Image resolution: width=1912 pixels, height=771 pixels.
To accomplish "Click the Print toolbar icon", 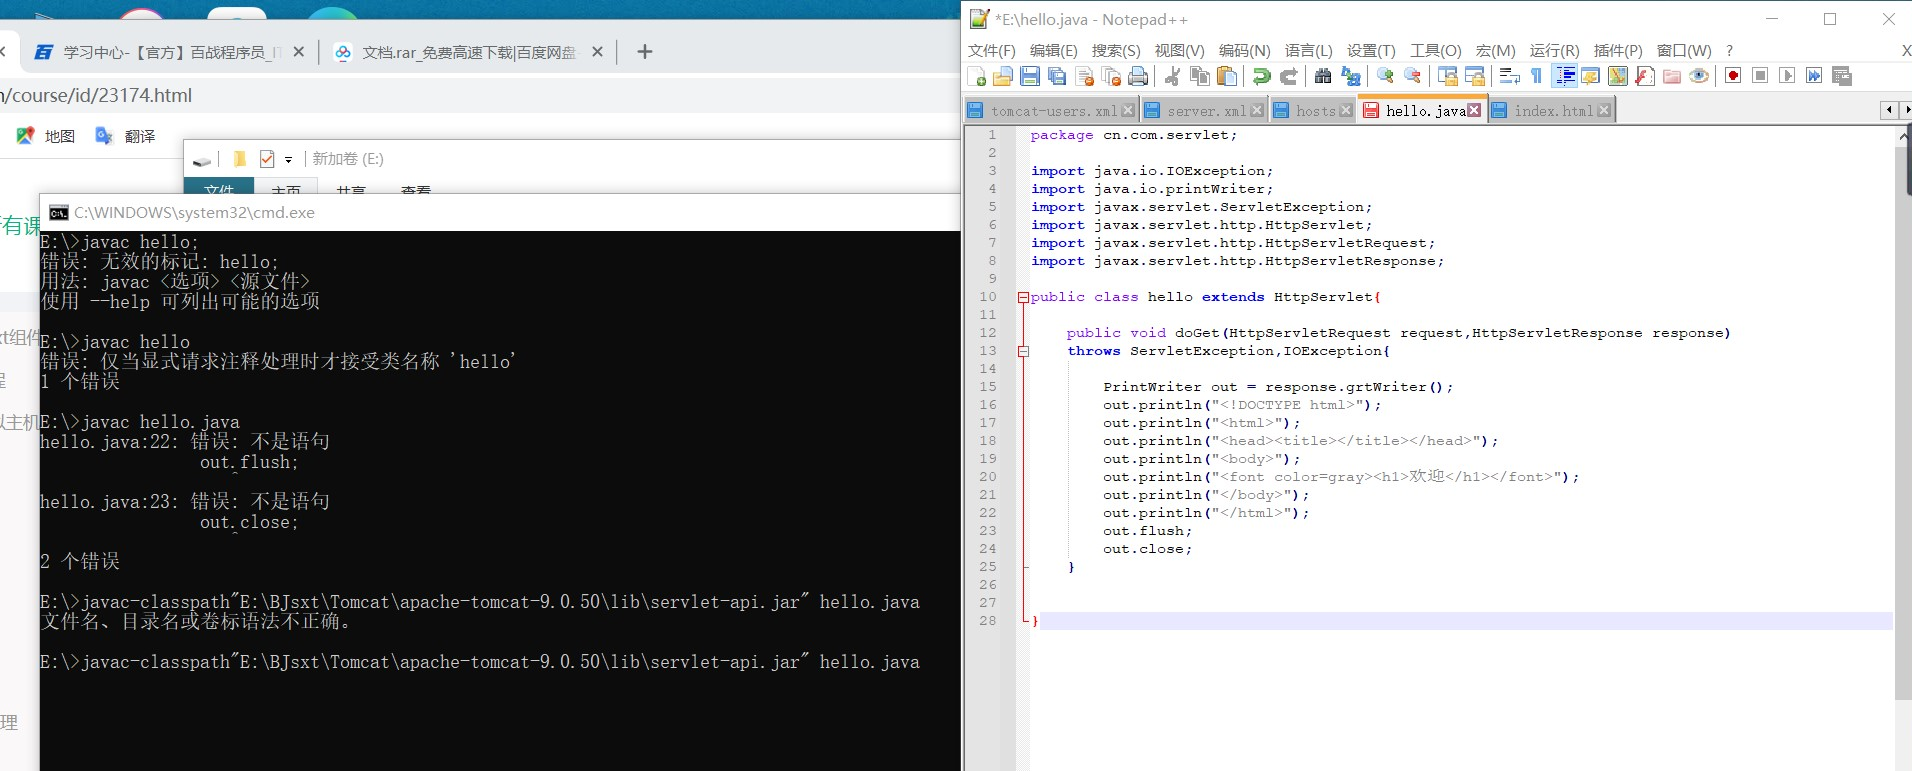I will 1138,76.
